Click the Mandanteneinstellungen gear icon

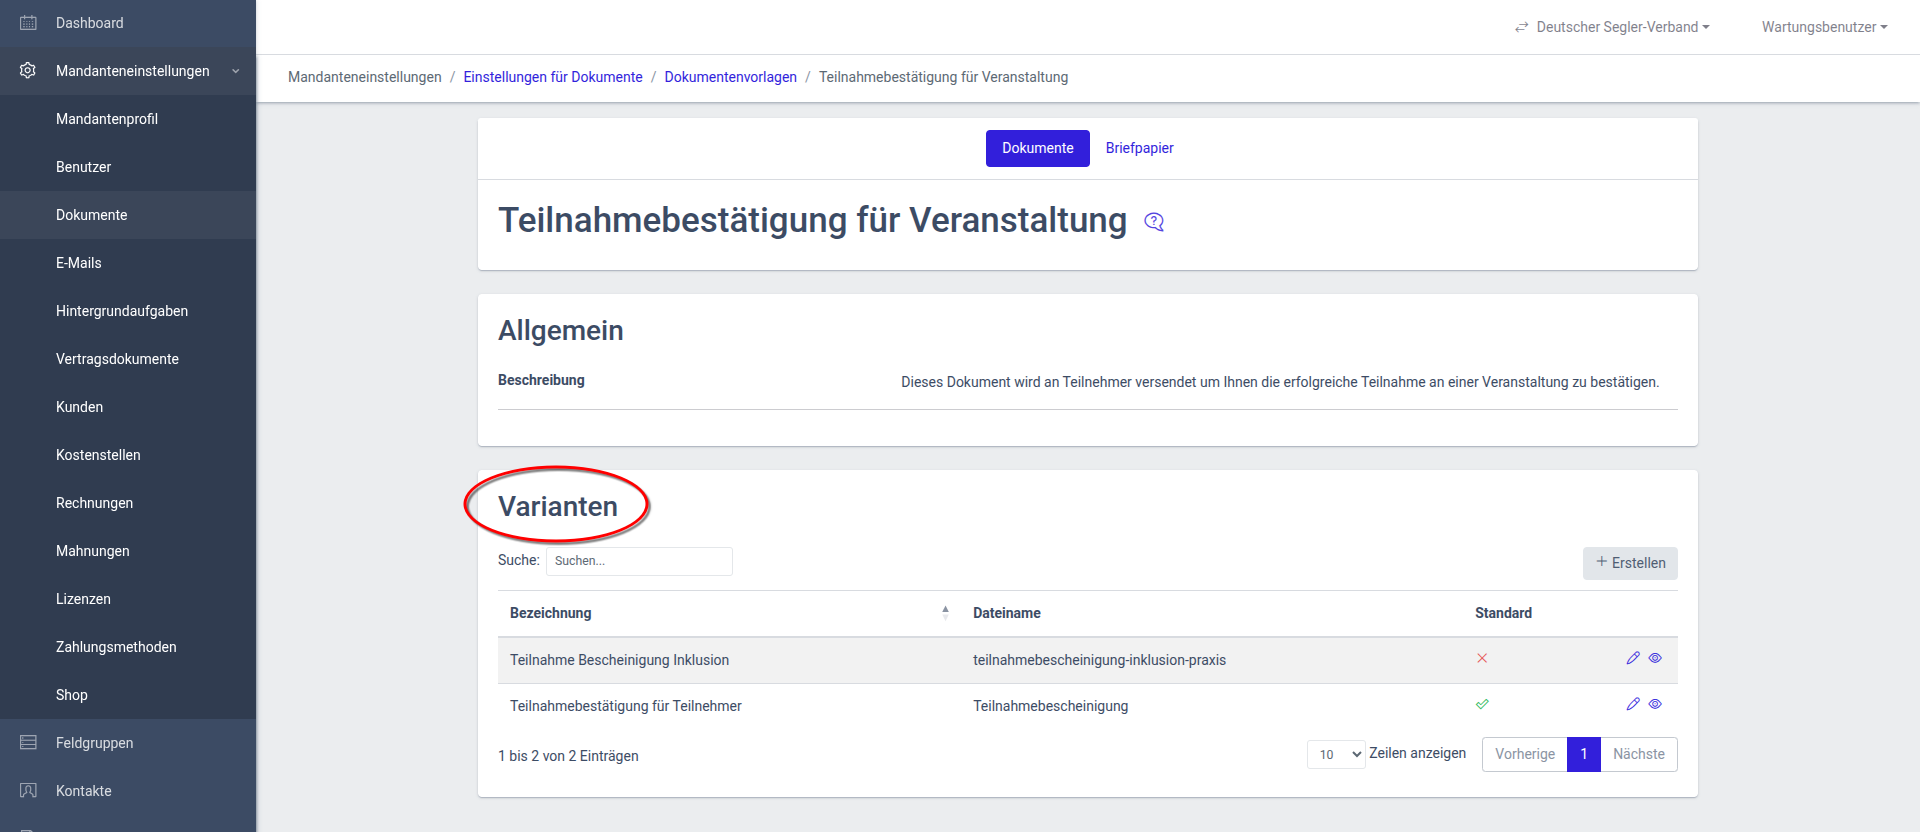tap(28, 71)
